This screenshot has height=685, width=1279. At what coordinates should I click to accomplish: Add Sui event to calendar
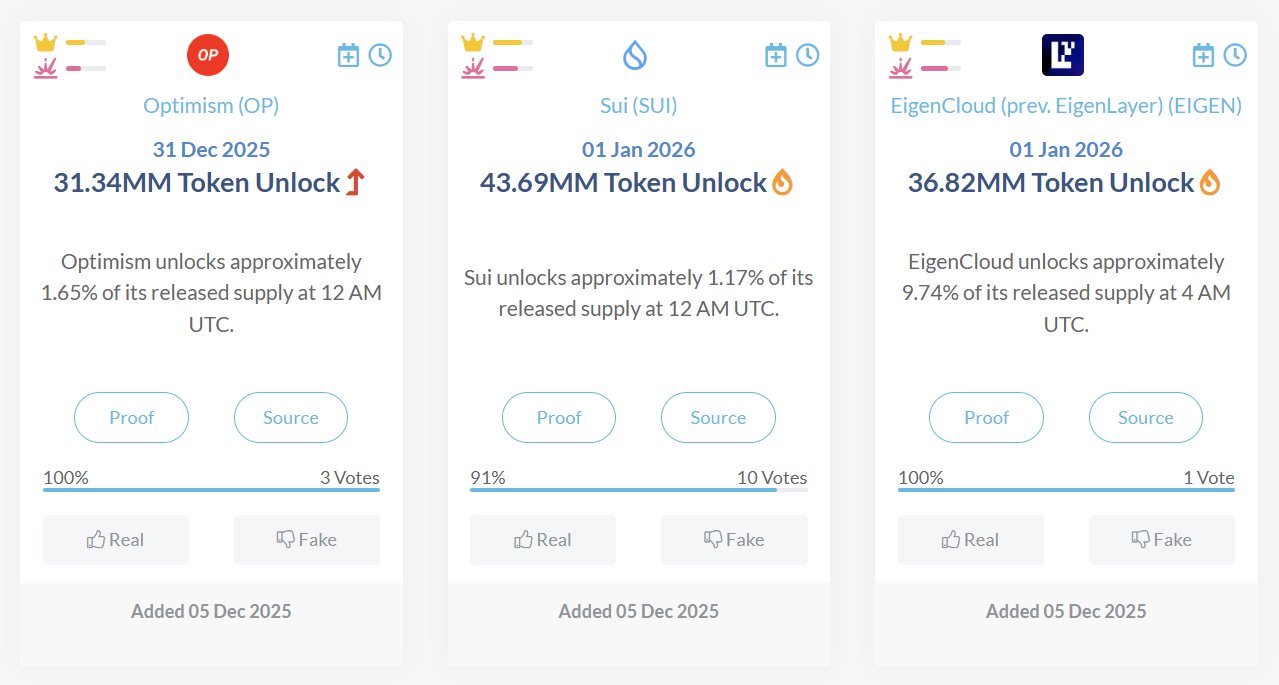coord(776,55)
